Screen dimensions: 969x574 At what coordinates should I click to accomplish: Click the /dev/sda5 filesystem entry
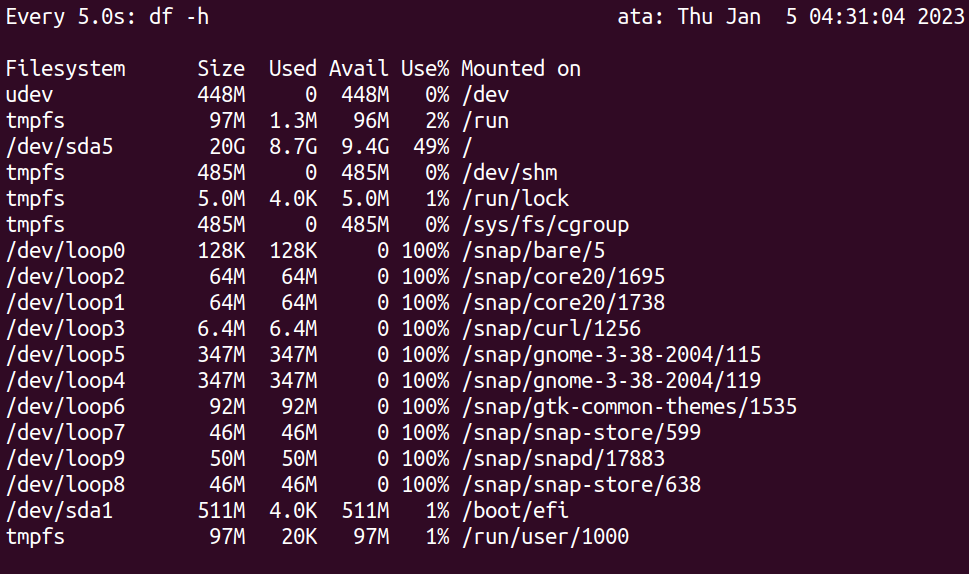[59, 146]
